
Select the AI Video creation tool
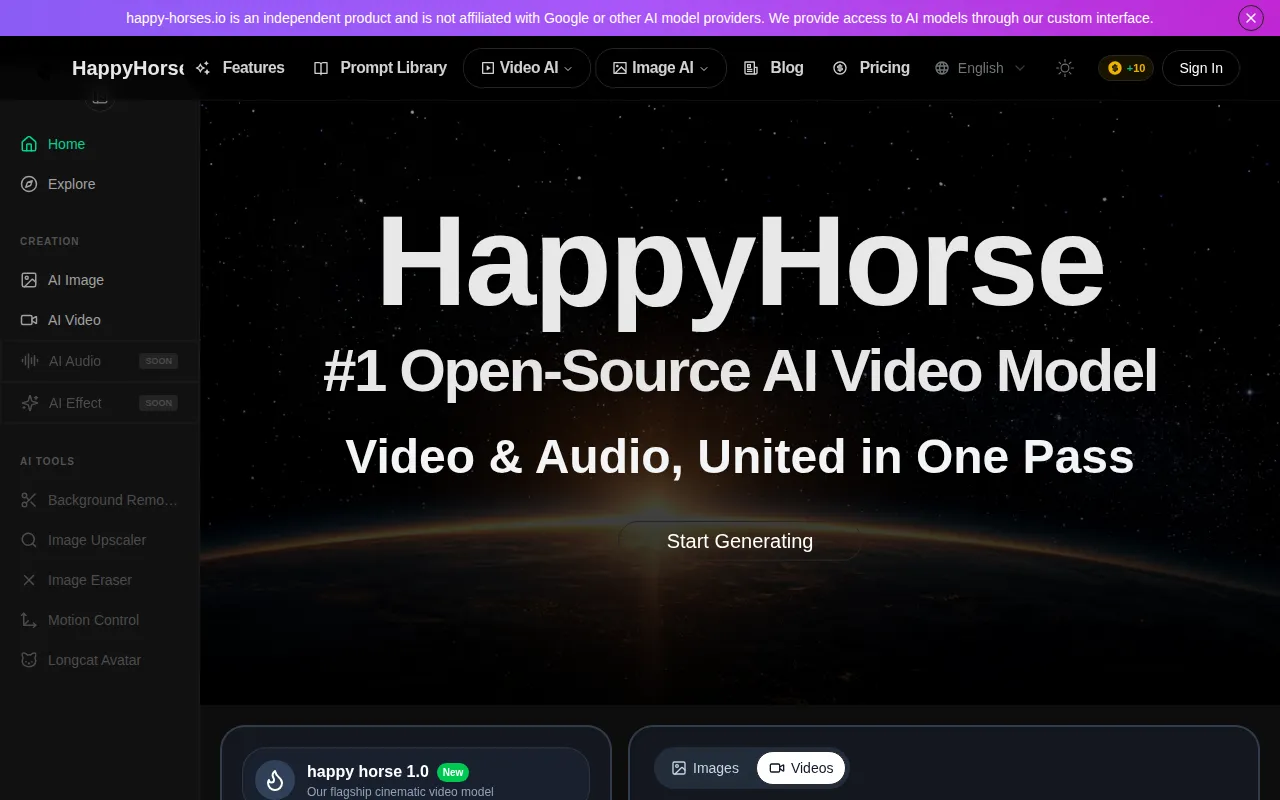coord(74,320)
